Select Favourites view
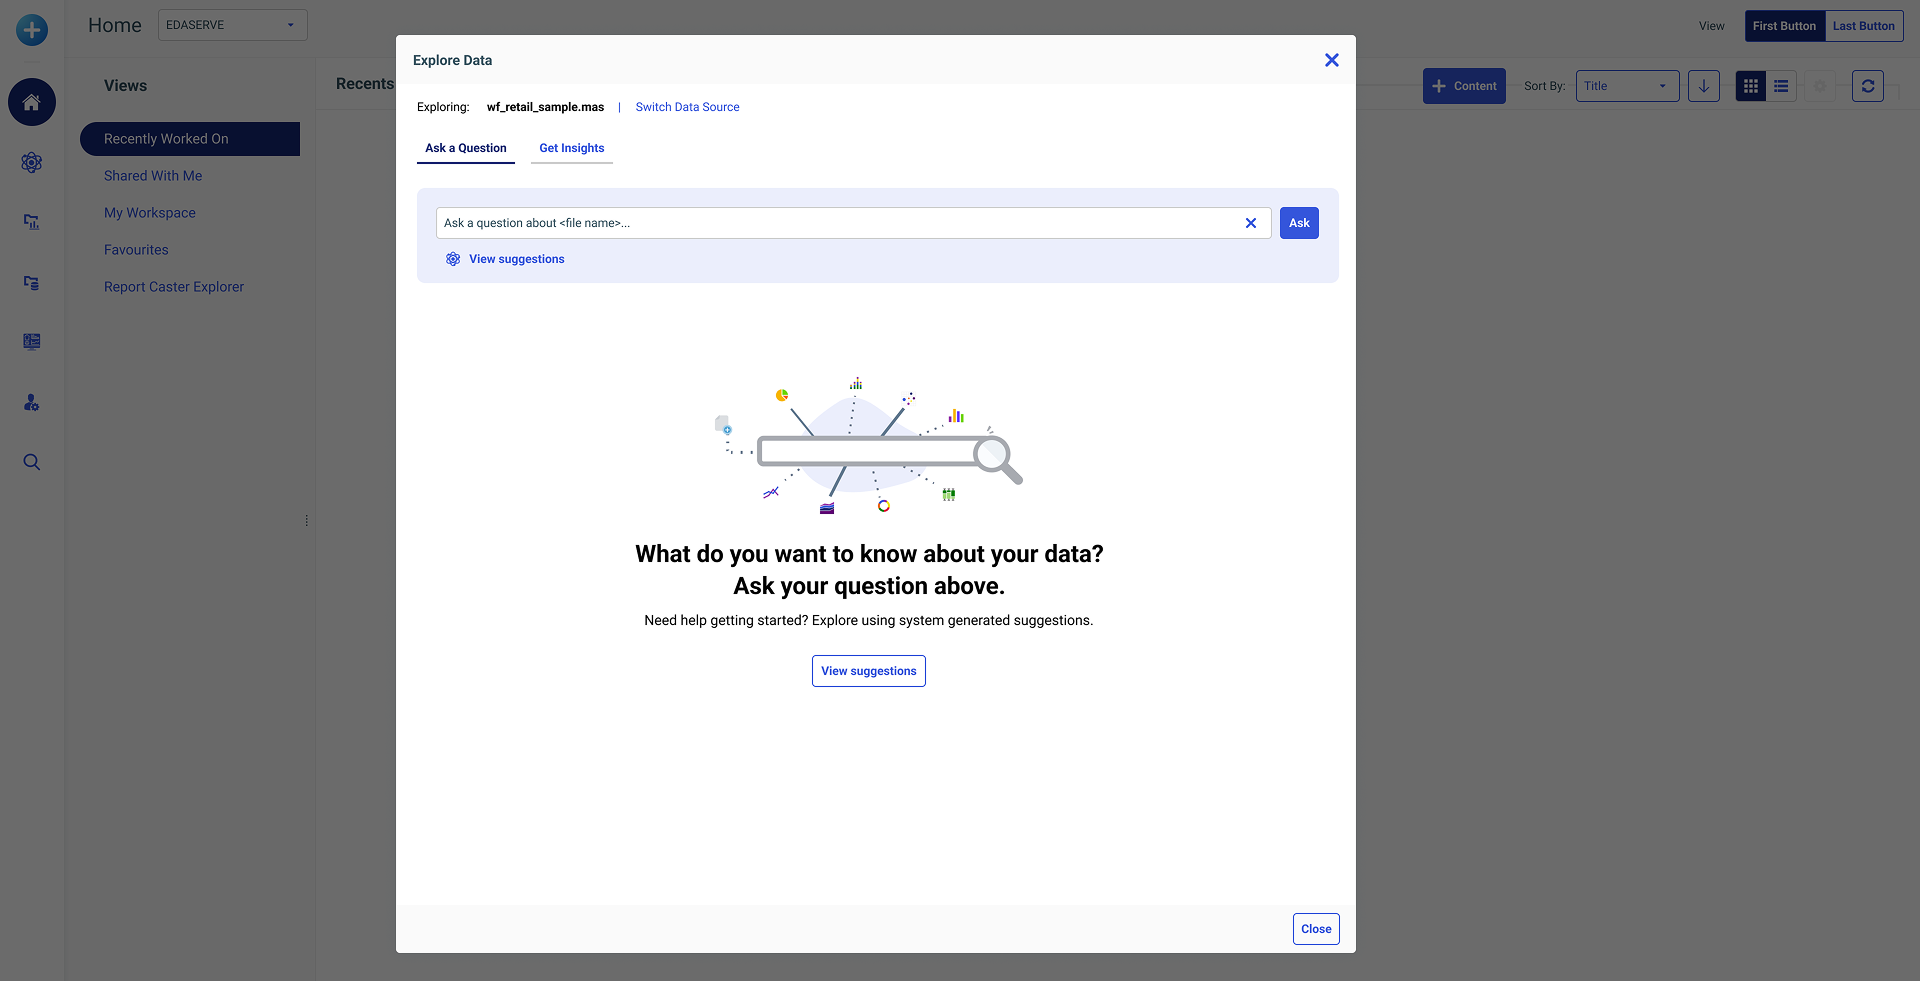 136,250
